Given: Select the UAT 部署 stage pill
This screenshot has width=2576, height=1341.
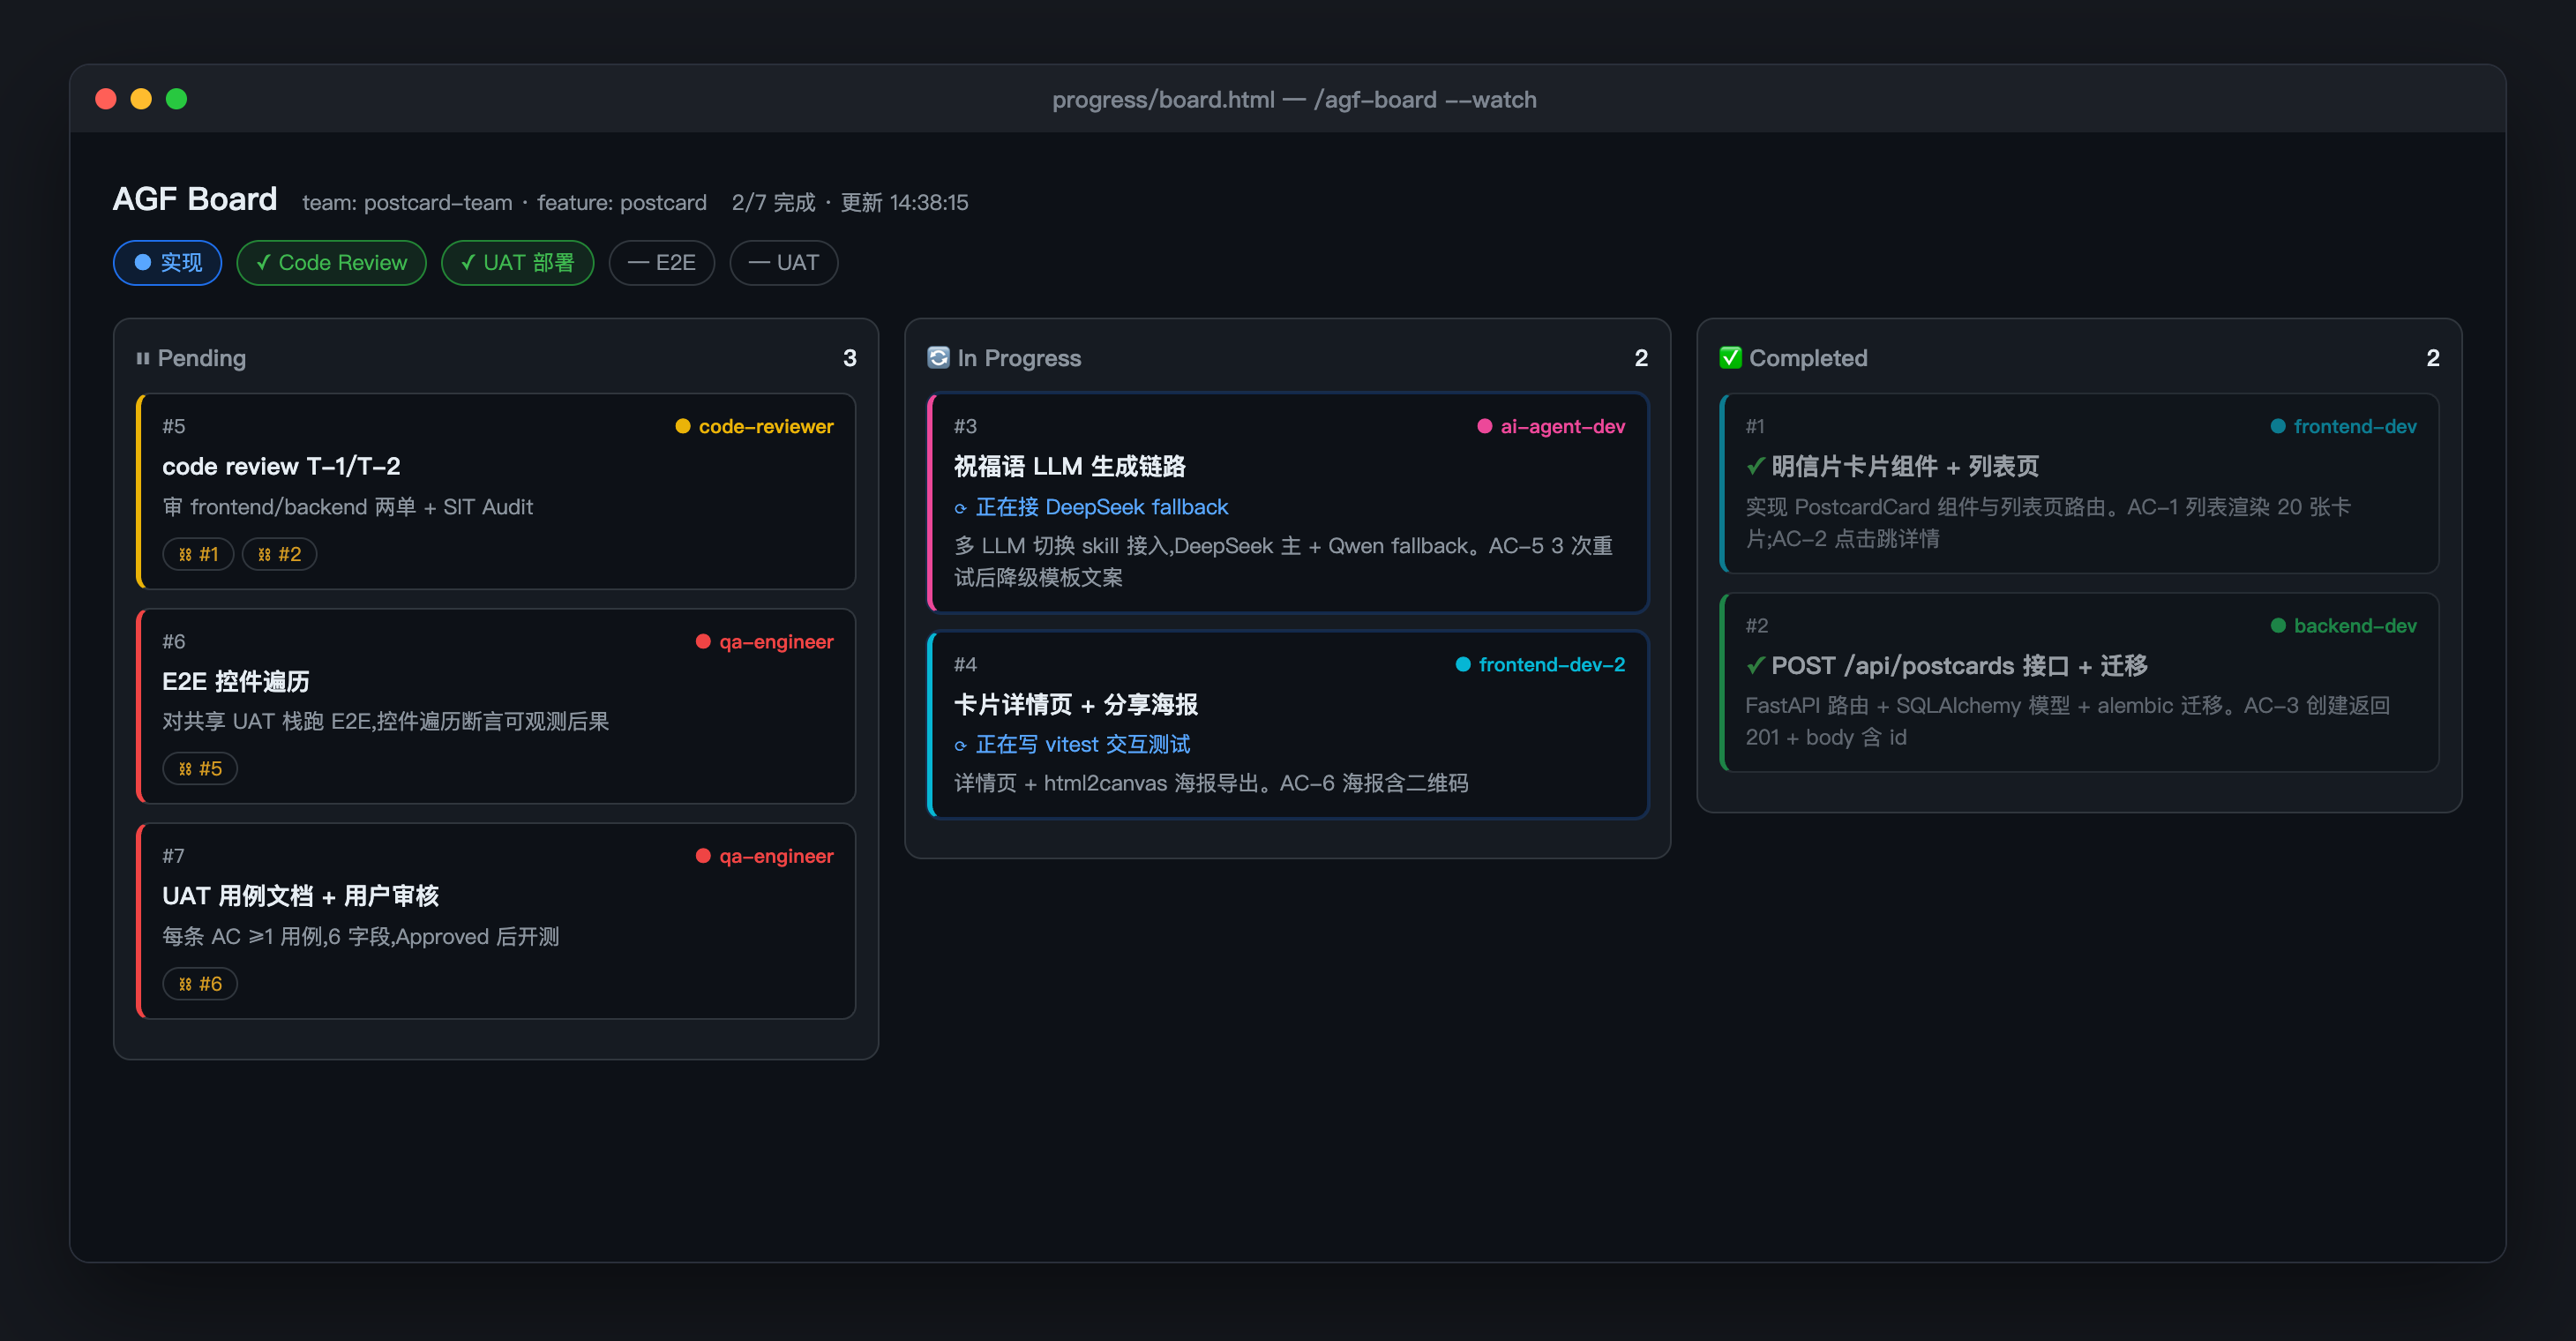Looking at the screenshot, I should 517,262.
